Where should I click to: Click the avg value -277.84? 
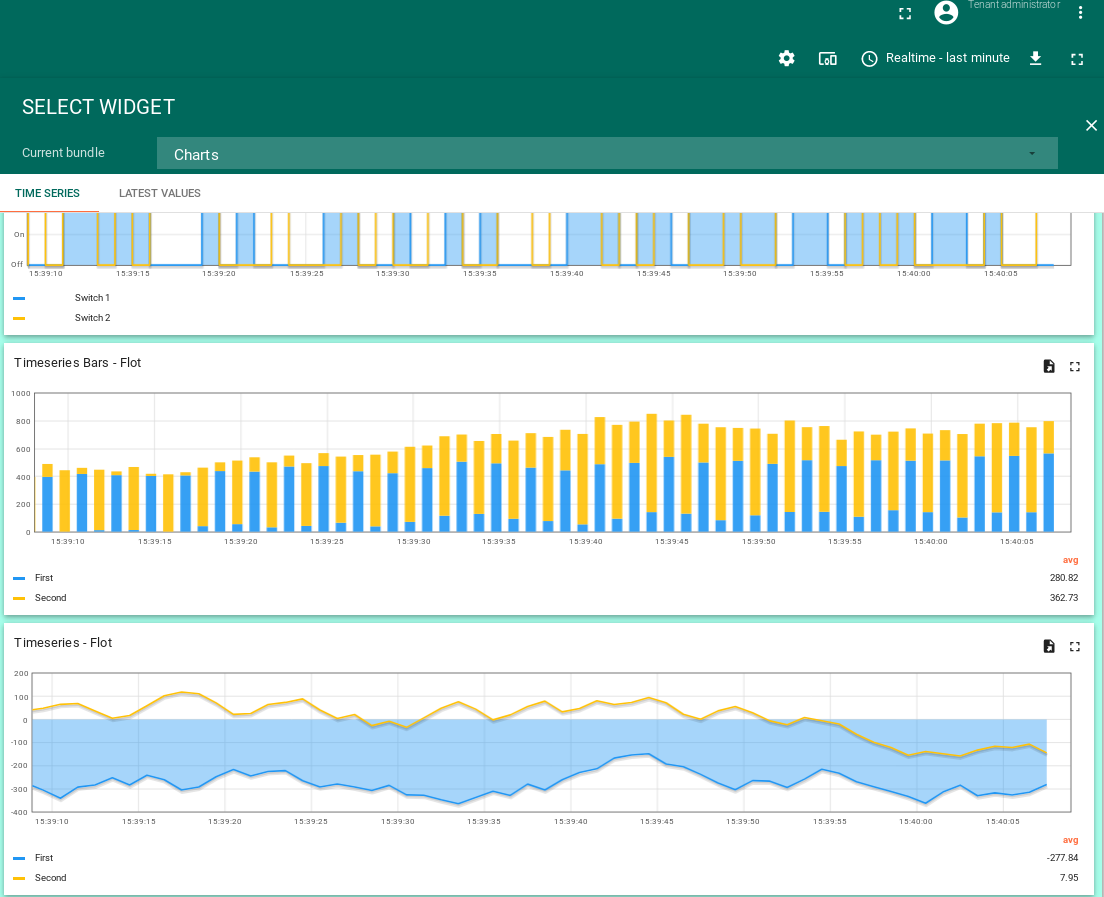[x=1062, y=858]
